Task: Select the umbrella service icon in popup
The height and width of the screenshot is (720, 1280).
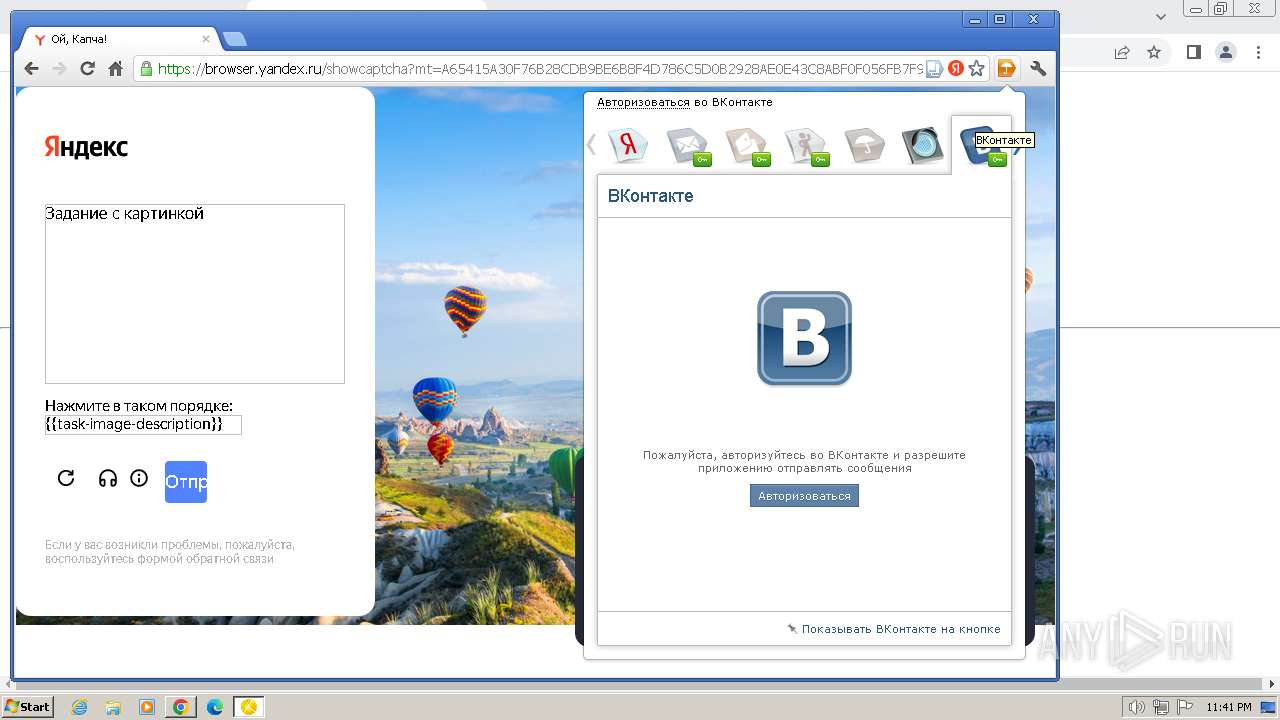Action: (x=865, y=145)
